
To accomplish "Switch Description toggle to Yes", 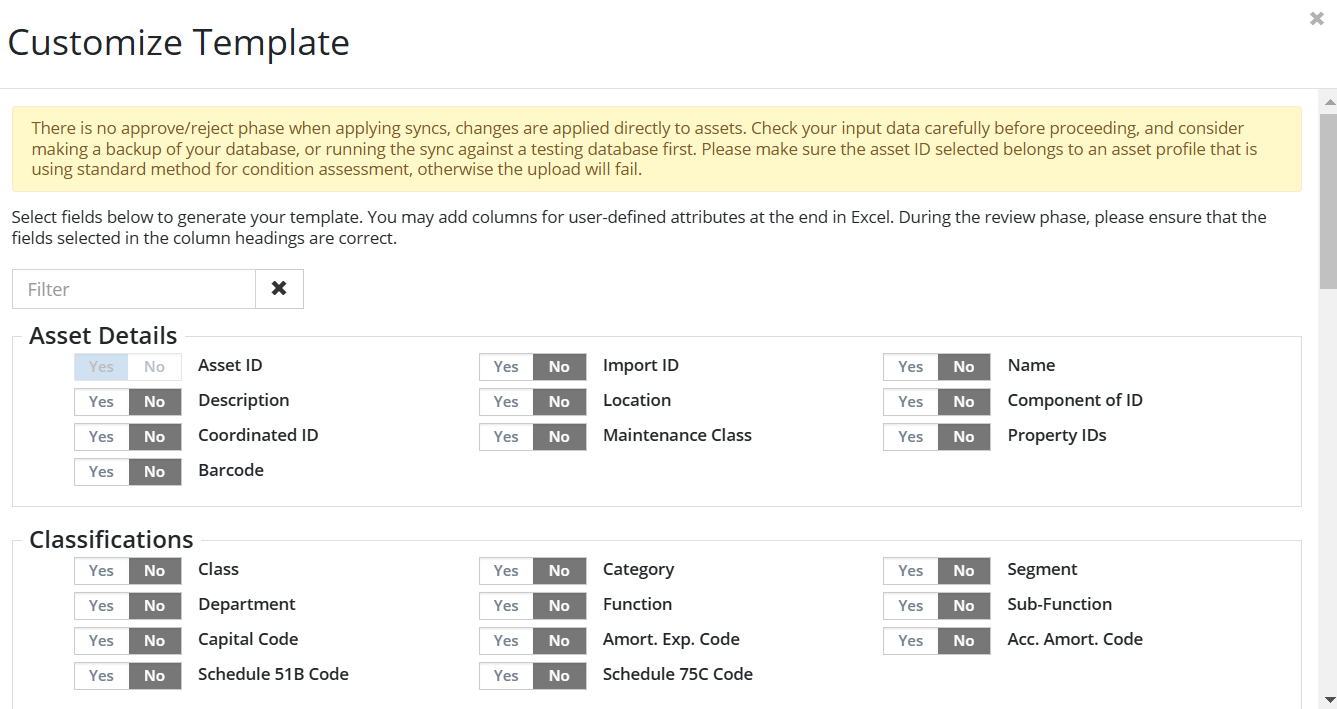I will 101,402.
